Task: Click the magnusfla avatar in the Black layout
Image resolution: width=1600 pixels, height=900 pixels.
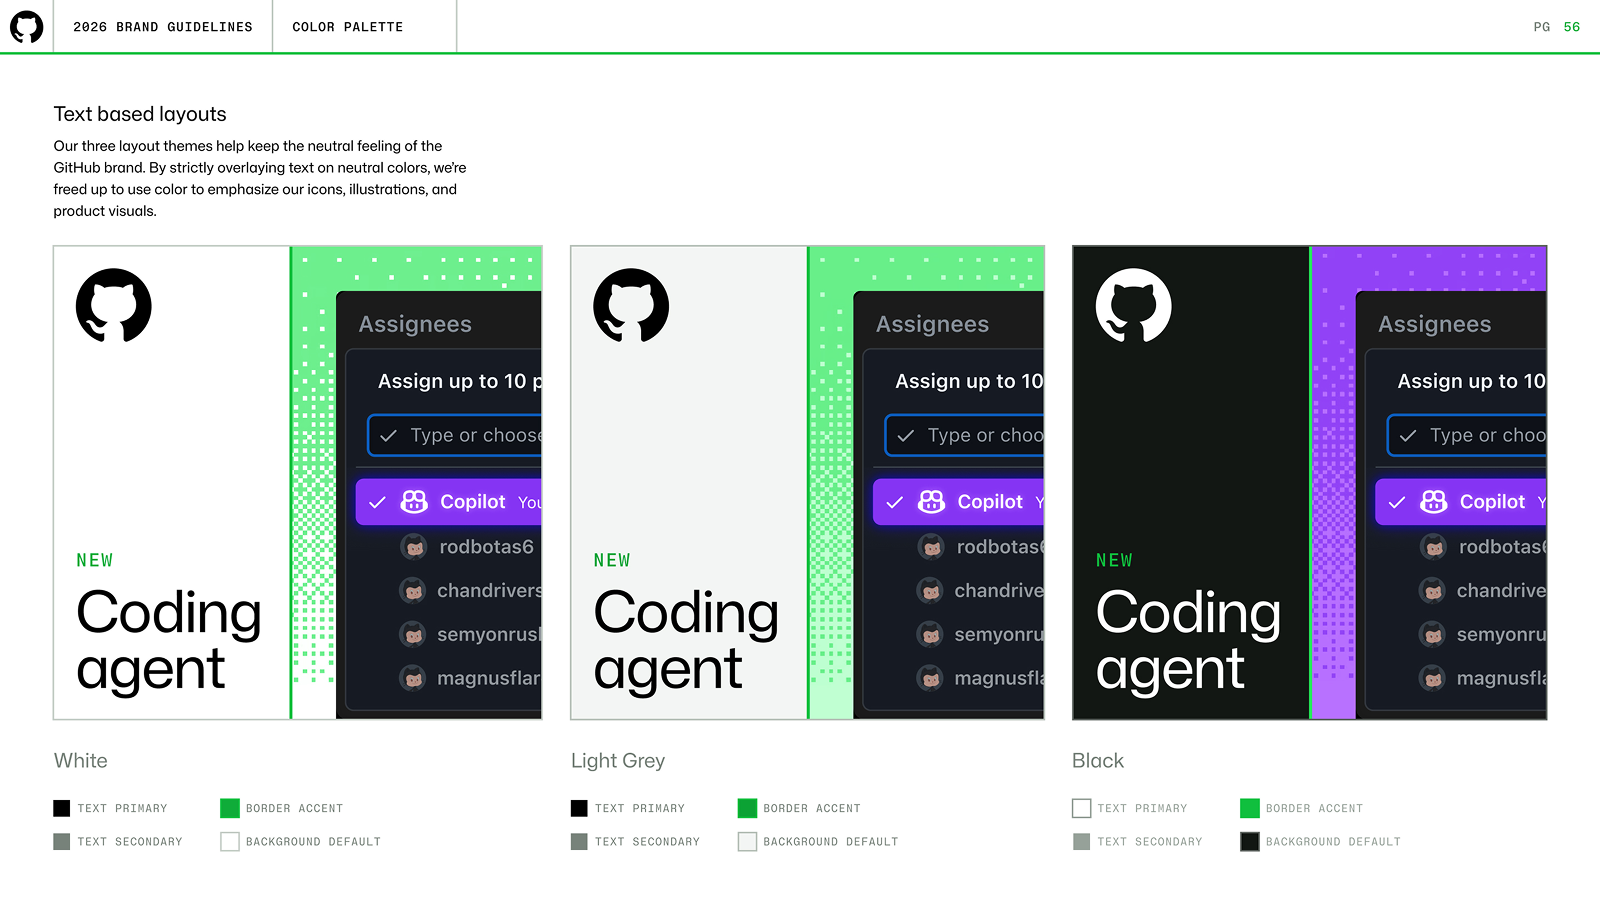Action: point(1433,678)
